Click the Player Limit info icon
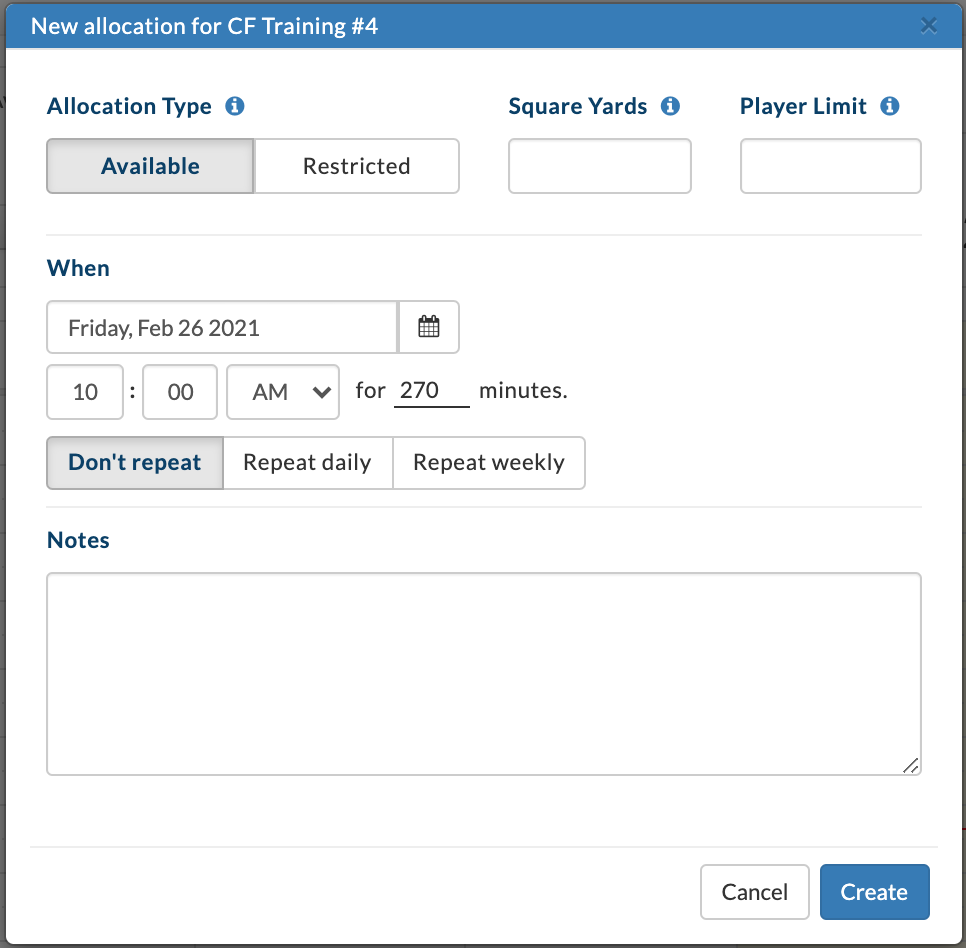966x948 pixels. click(890, 106)
